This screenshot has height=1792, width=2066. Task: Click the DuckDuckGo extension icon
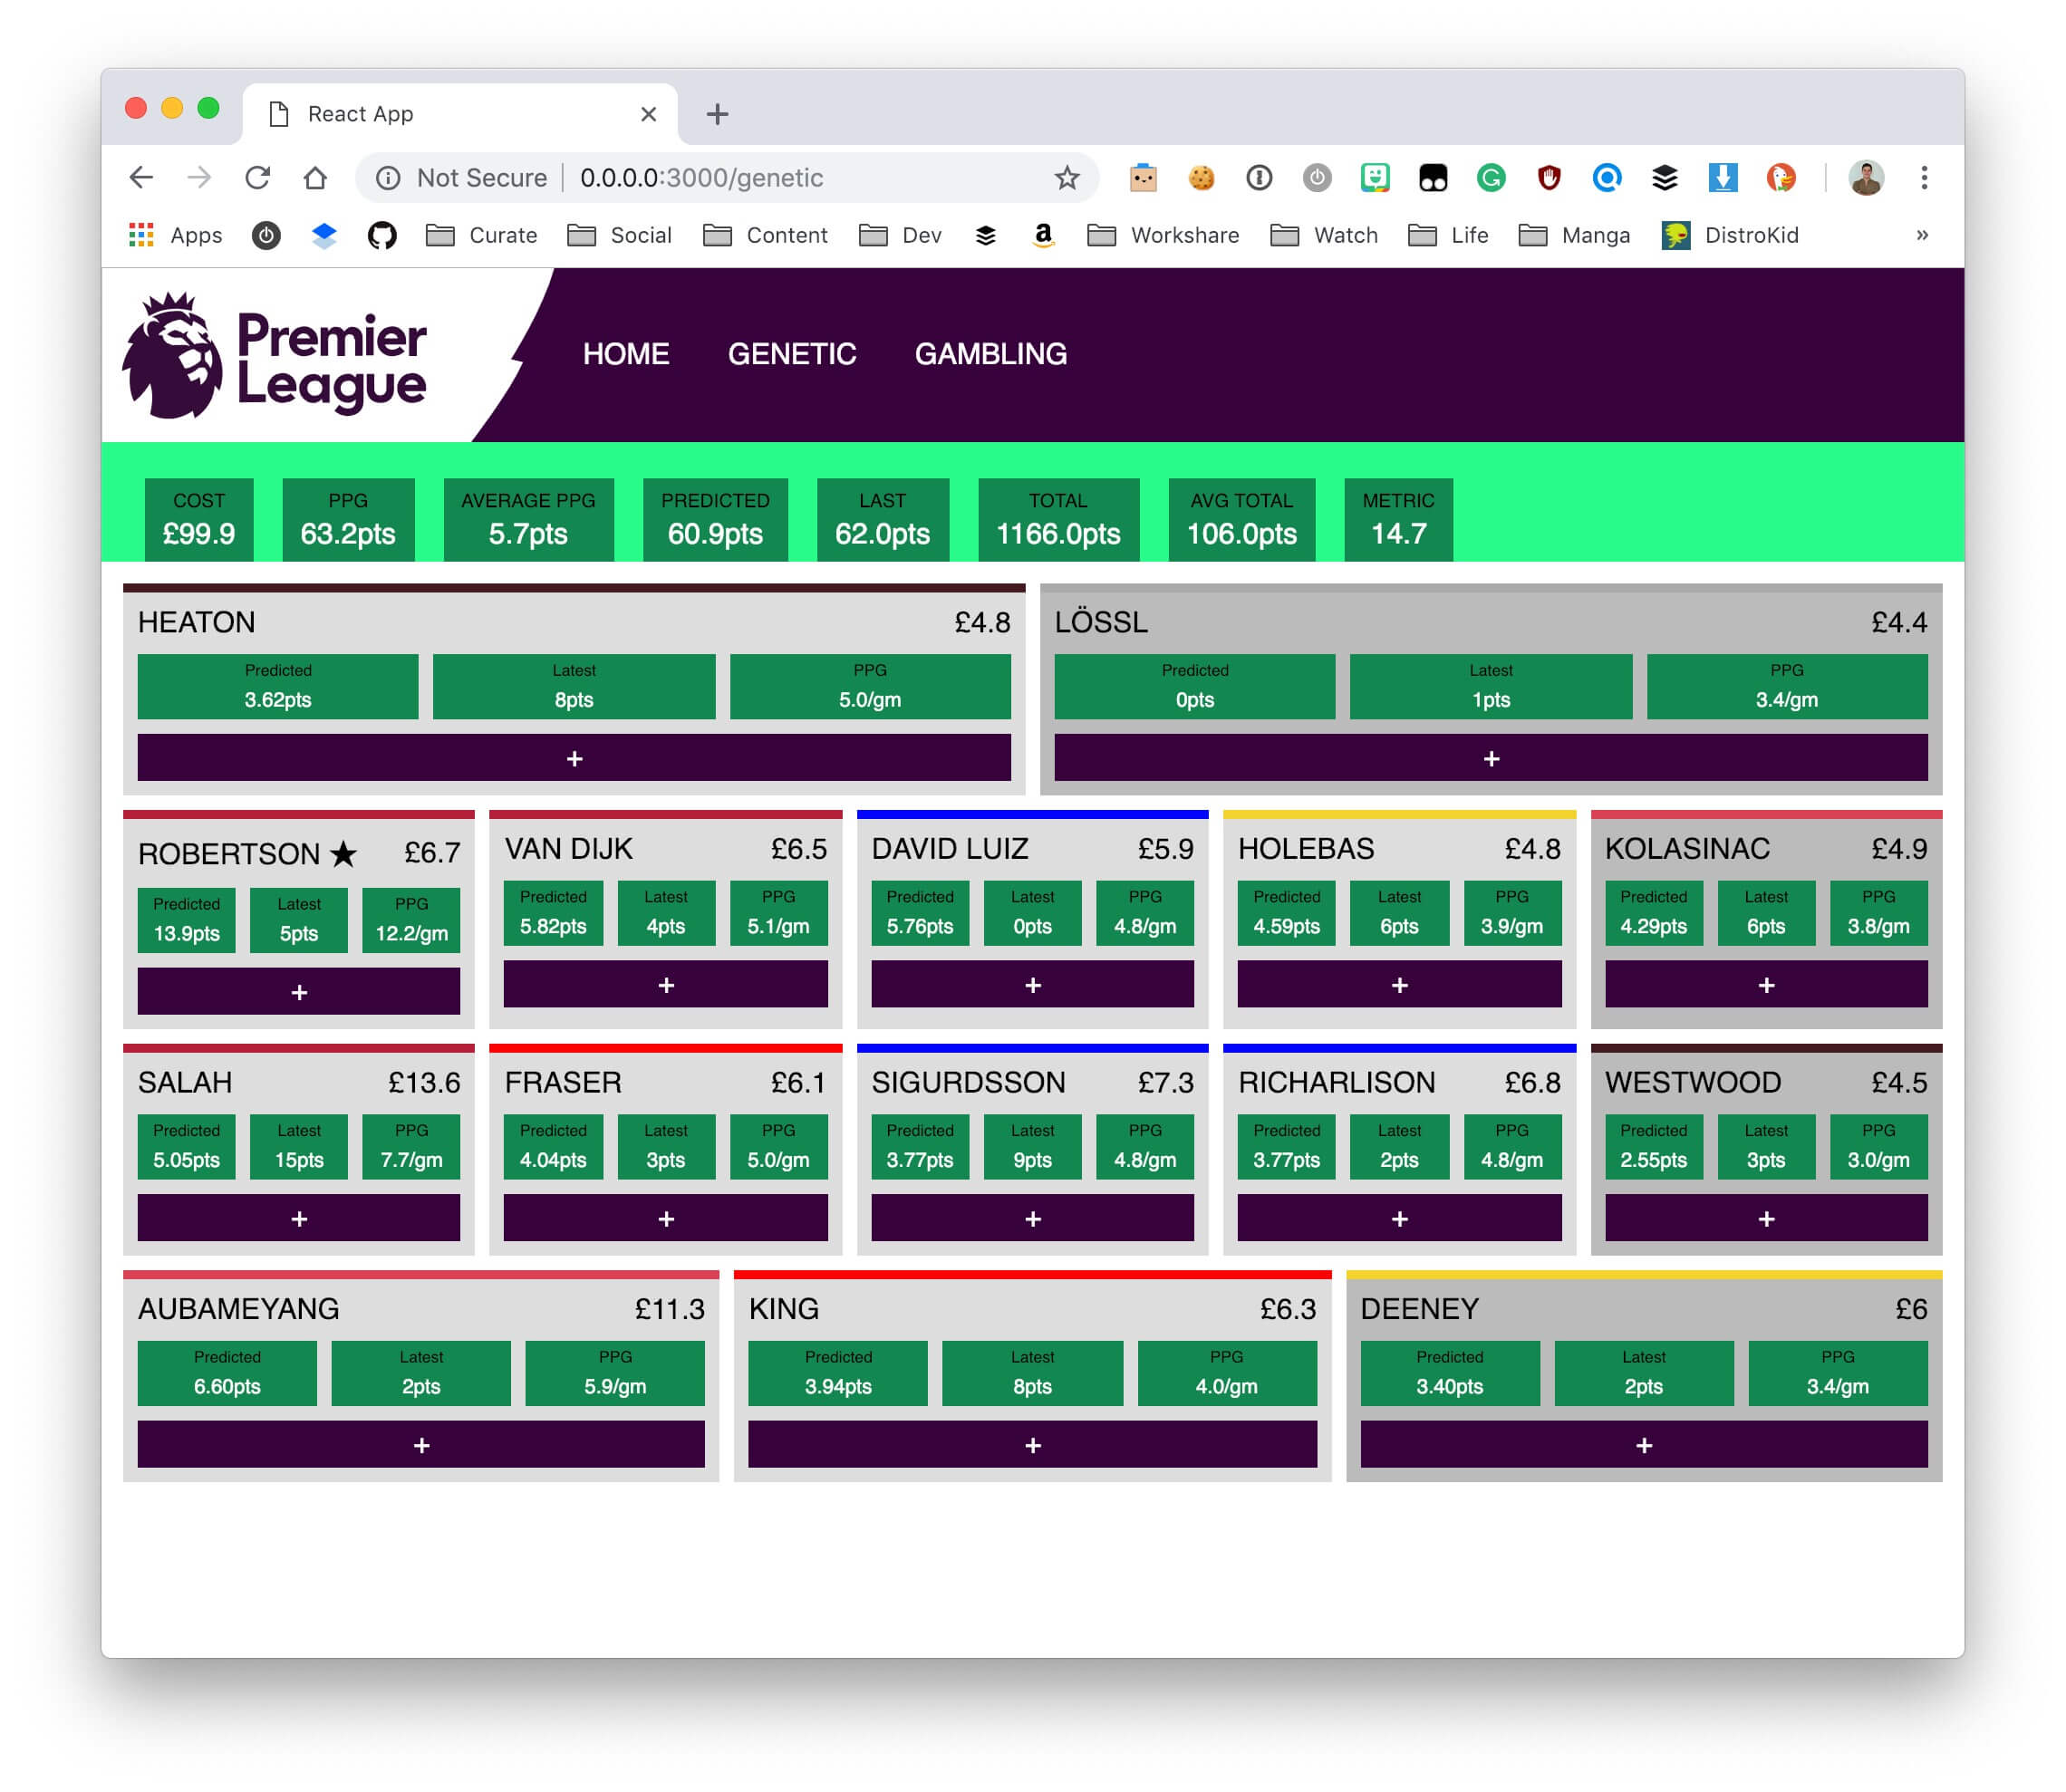click(x=1783, y=178)
